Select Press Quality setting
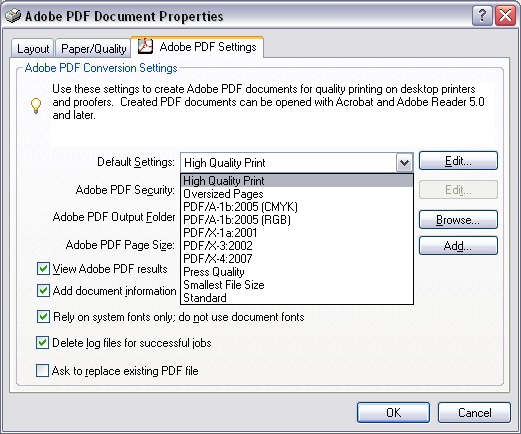This screenshot has height=434, width=521. pos(297,272)
